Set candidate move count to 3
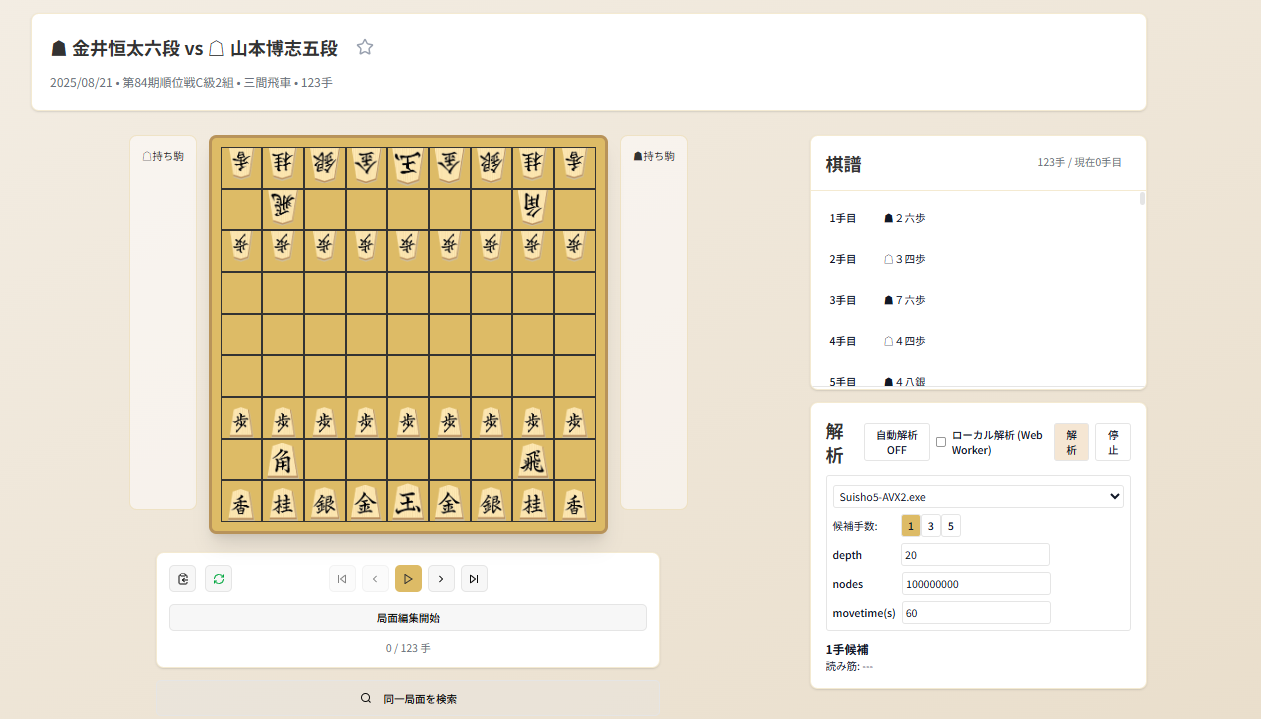 click(x=930, y=526)
